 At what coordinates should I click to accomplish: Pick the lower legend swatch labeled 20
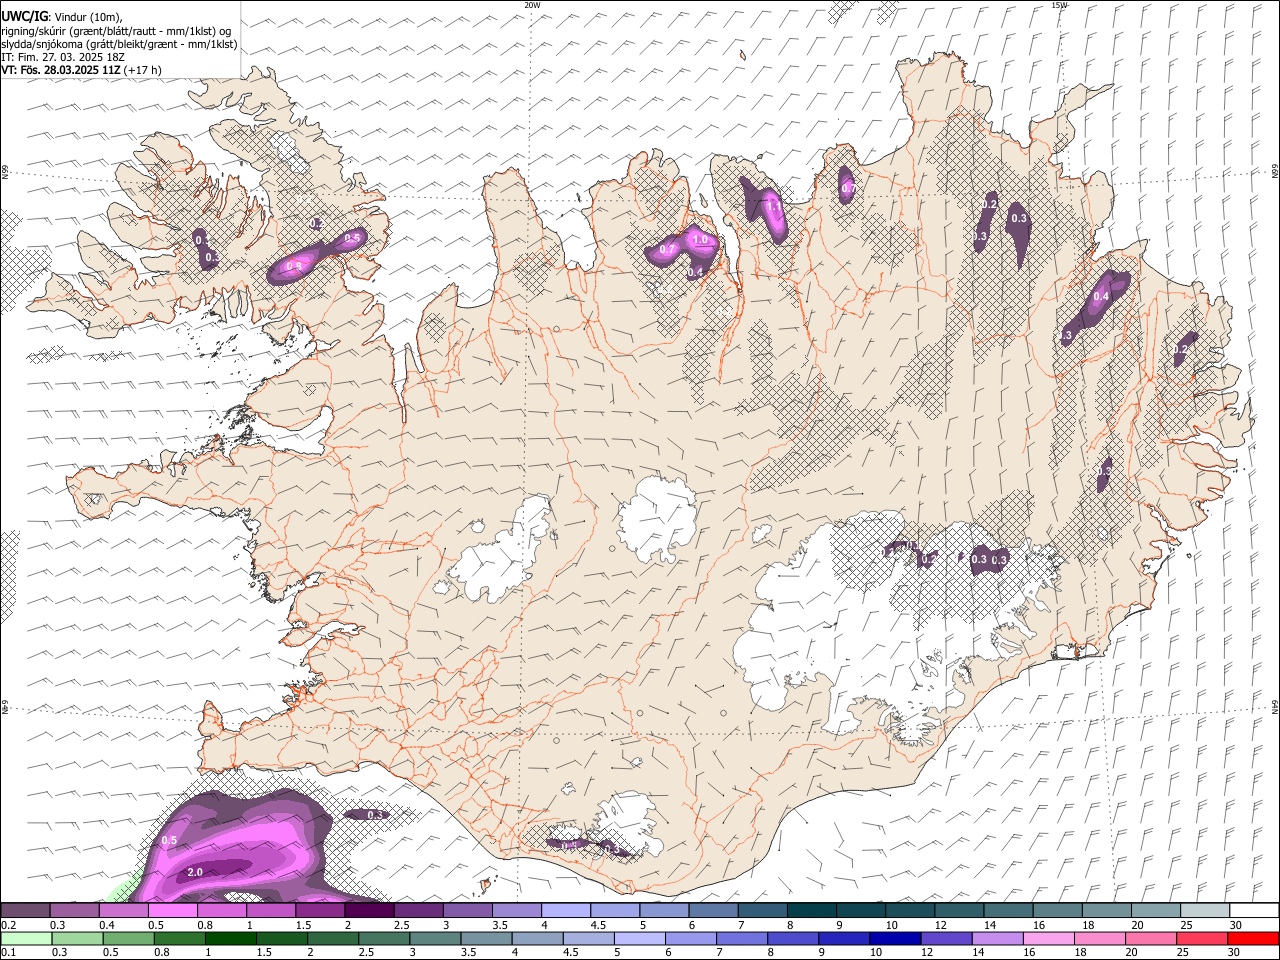tap(1150, 938)
